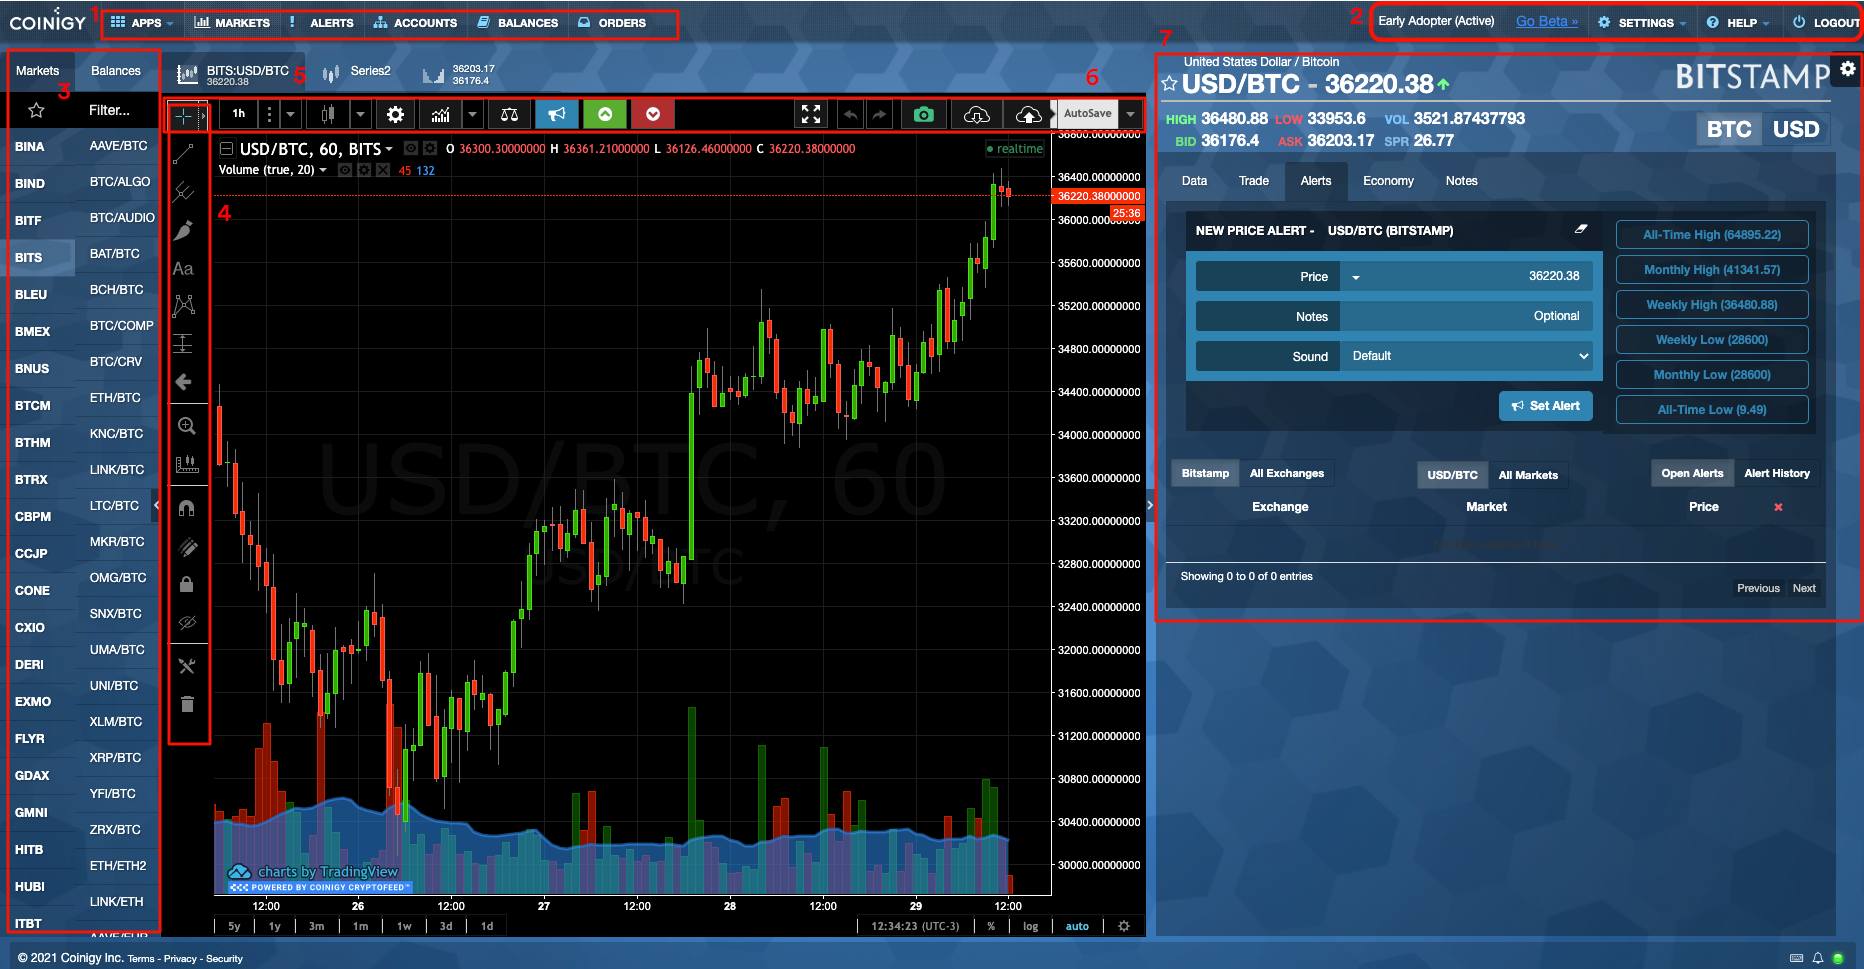Click the green buy arrow button
Viewport: 1864px width, 969px height.
tap(605, 114)
